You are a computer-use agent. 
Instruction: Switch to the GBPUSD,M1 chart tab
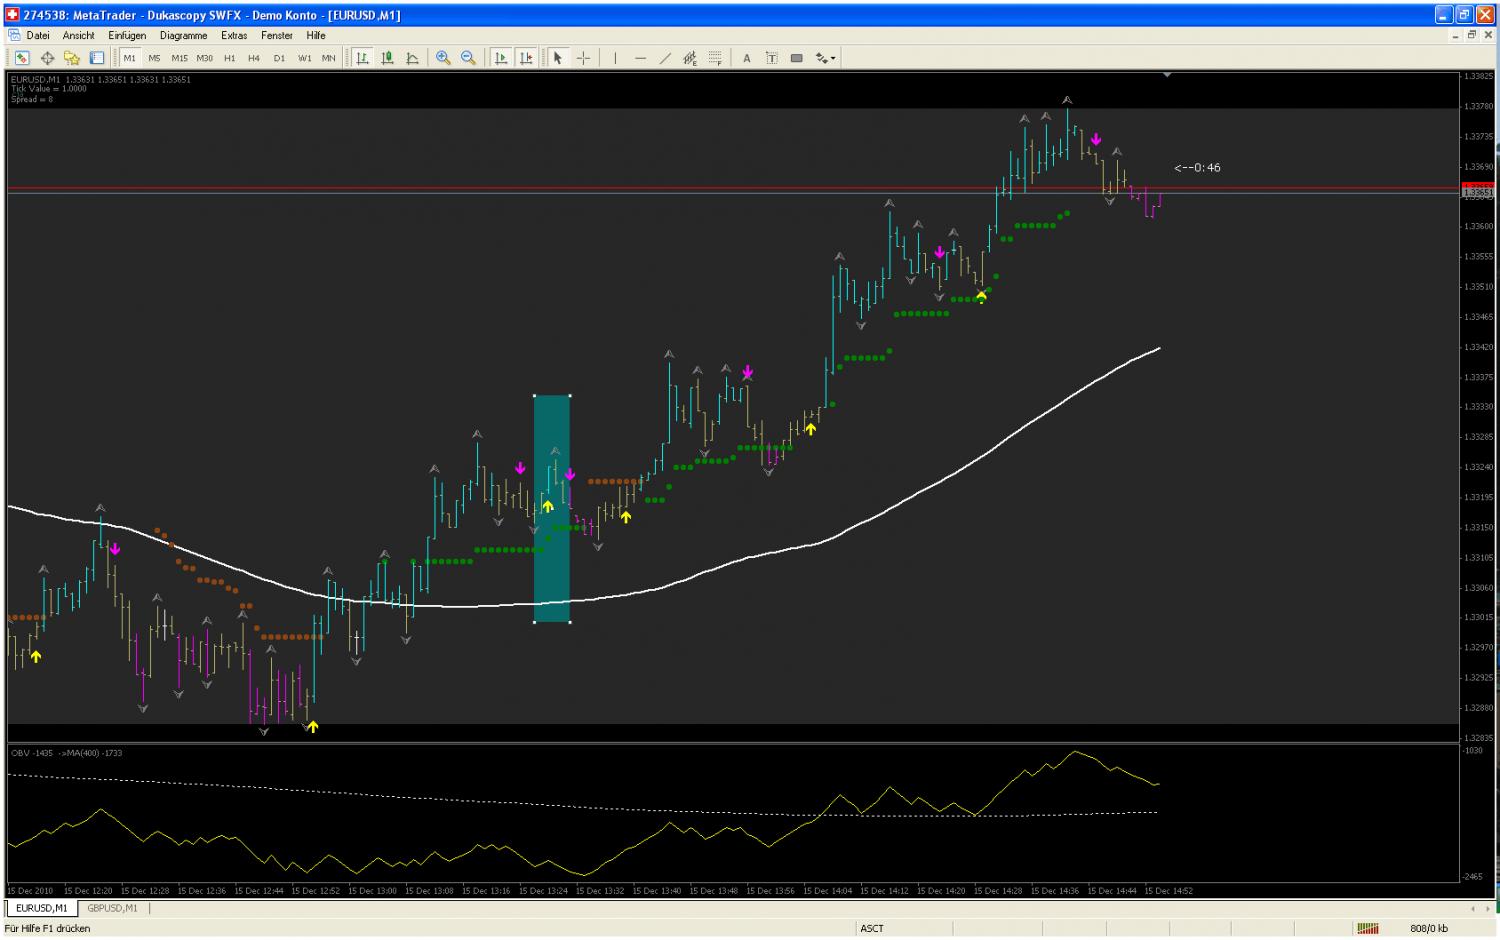coord(112,909)
